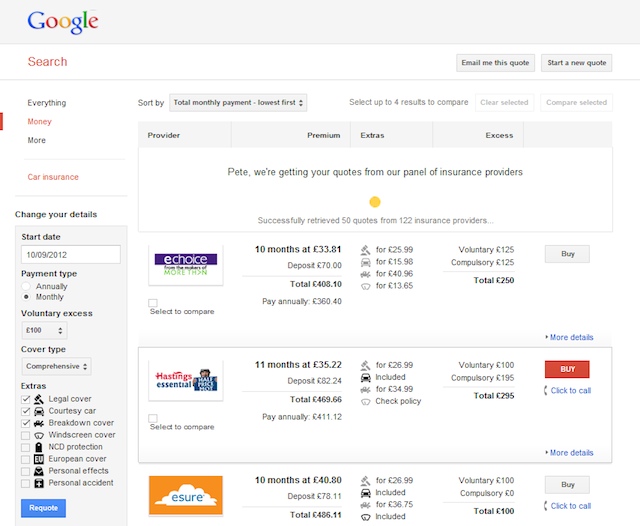Select Everything in left navigation
This screenshot has height=526, width=640.
click(x=47, y=103)
